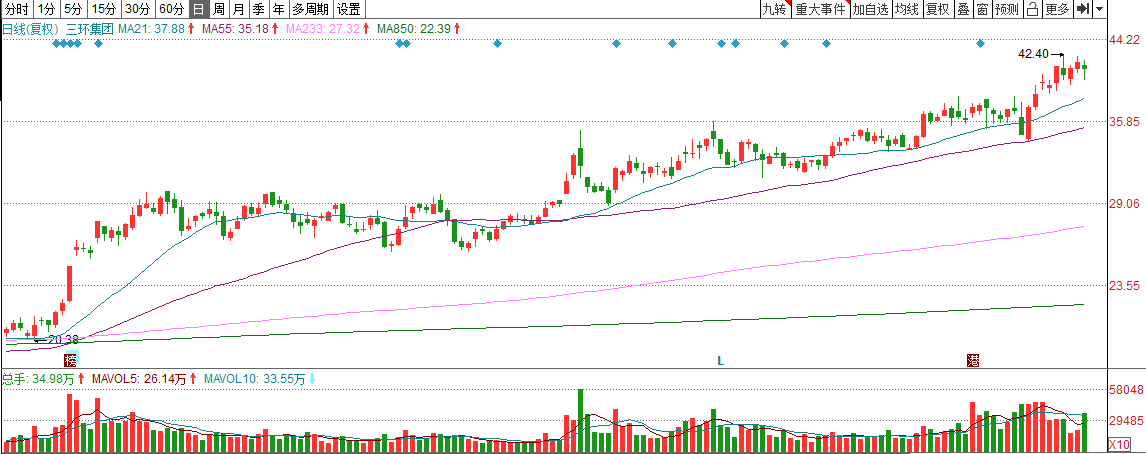
Task: Select the 1分 one-minute period tab
Action: pos(46,10)
